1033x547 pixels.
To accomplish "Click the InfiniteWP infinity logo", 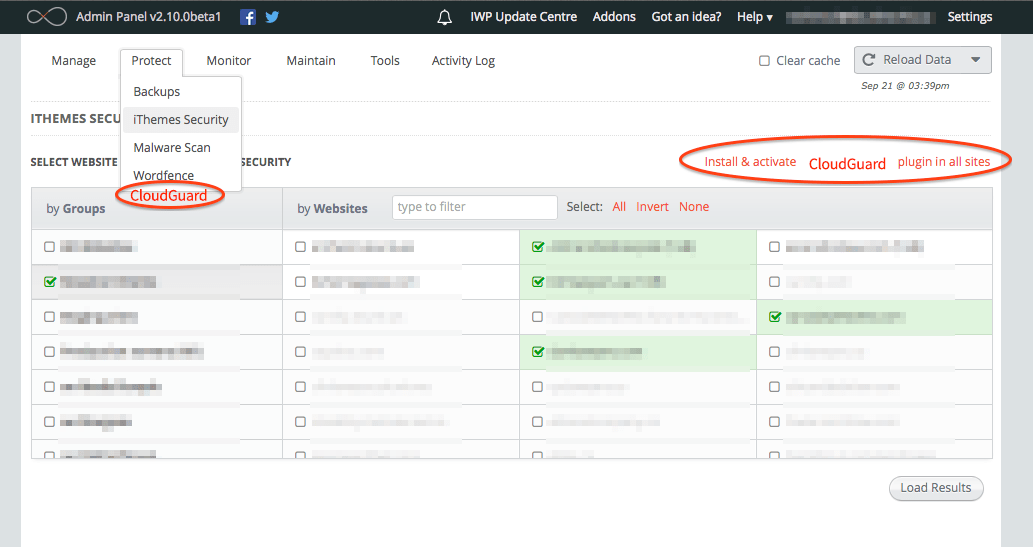I will pyautogui.click(x=46, y=16).
